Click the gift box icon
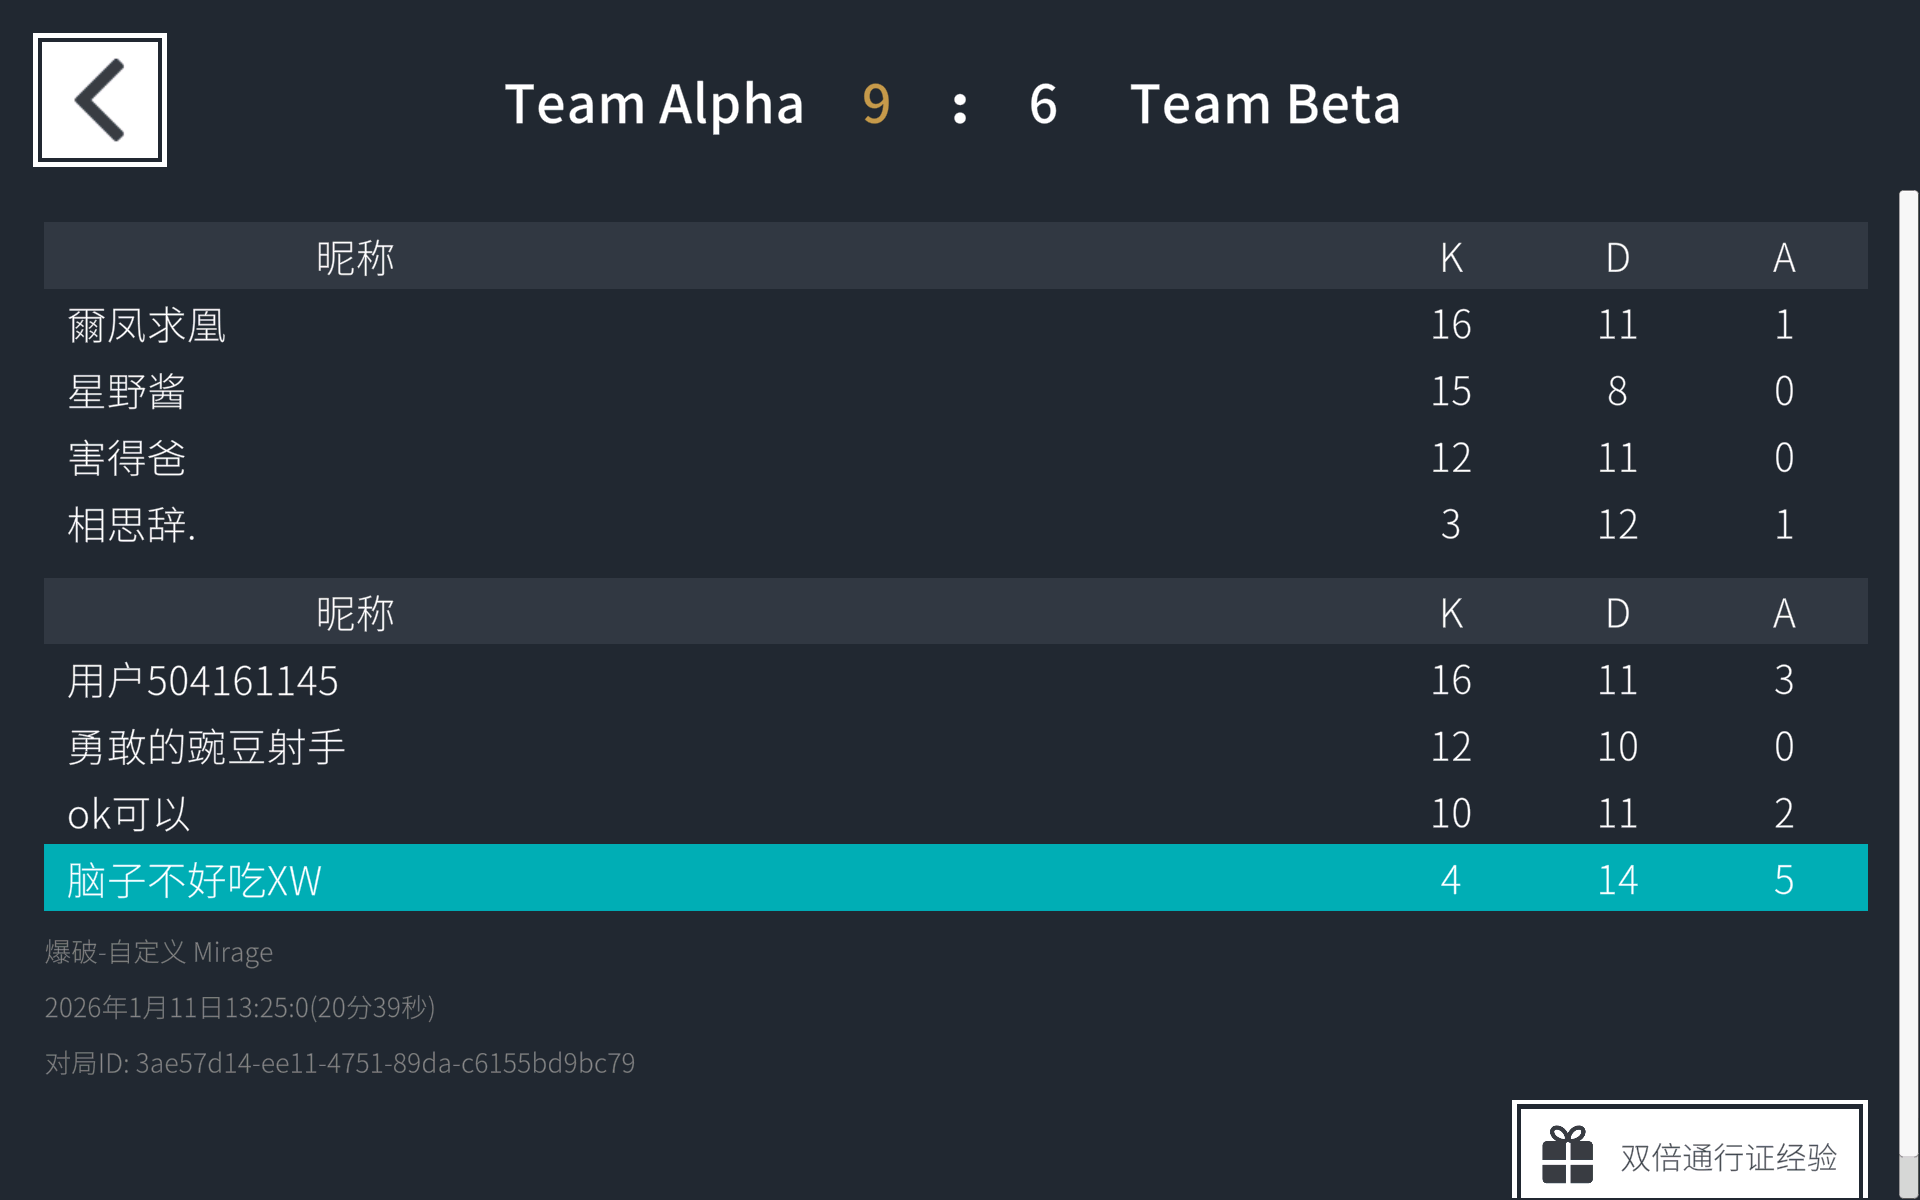Screen dimensions: 1920x1200 [x=1567, y=1155]
